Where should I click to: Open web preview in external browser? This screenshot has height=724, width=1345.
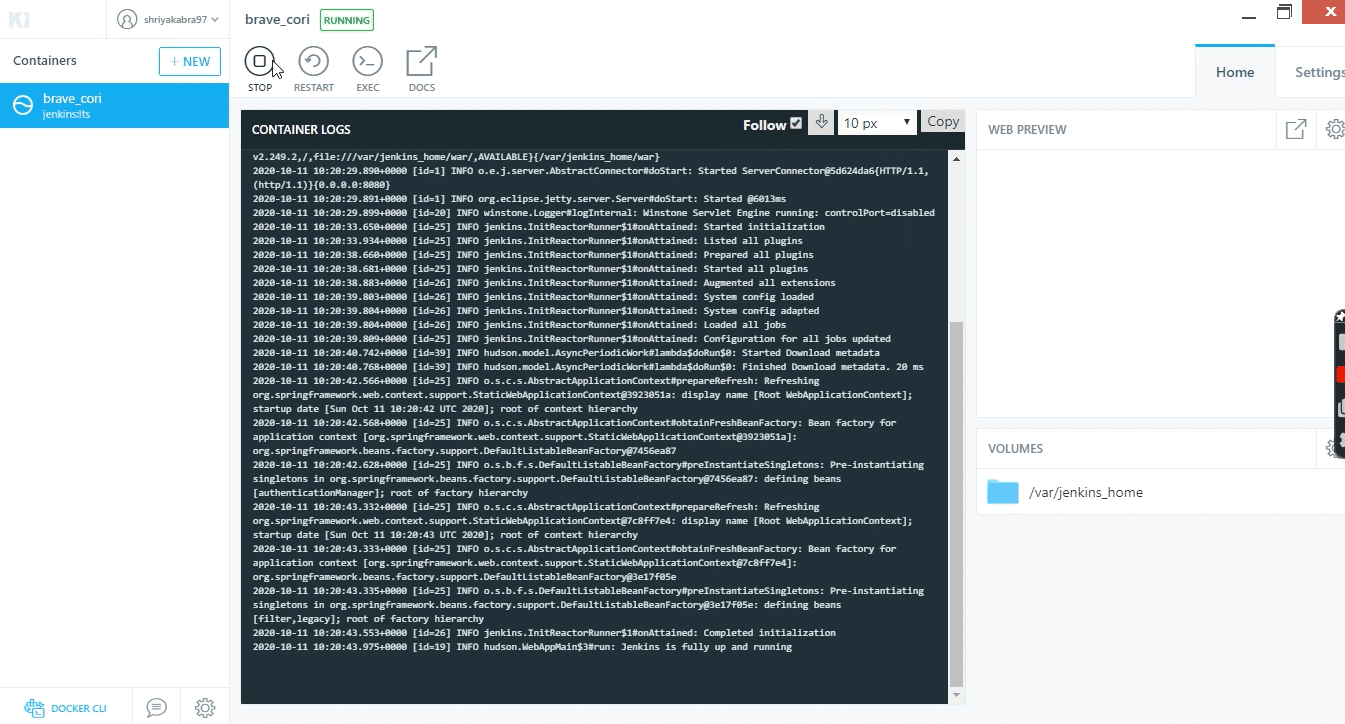coord(1296,129)
